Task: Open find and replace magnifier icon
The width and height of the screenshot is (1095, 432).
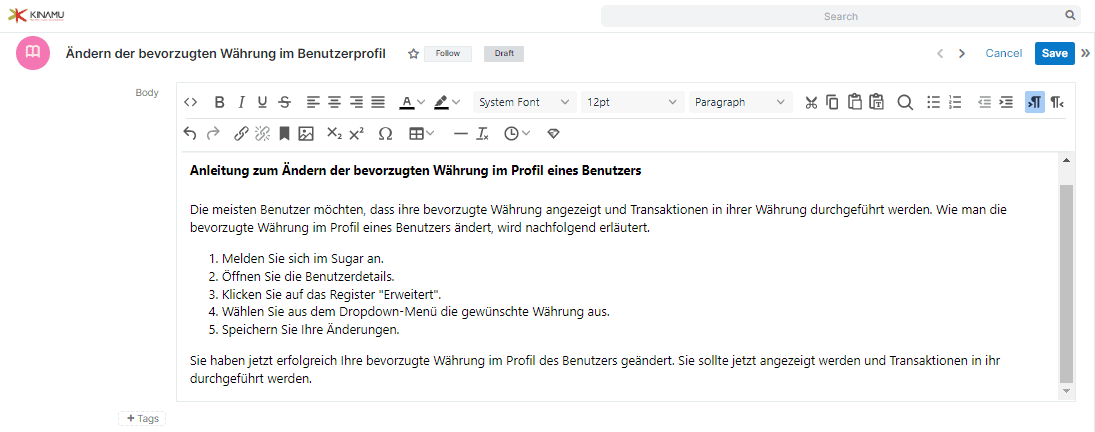Action: click(905, 102)
